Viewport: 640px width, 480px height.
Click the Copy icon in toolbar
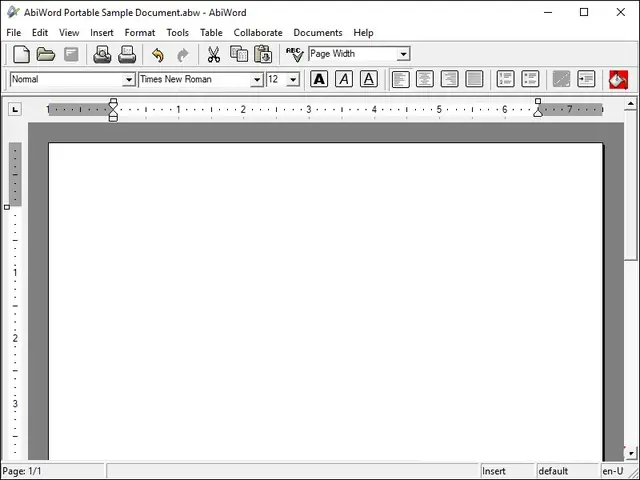[x=239, y=55]
